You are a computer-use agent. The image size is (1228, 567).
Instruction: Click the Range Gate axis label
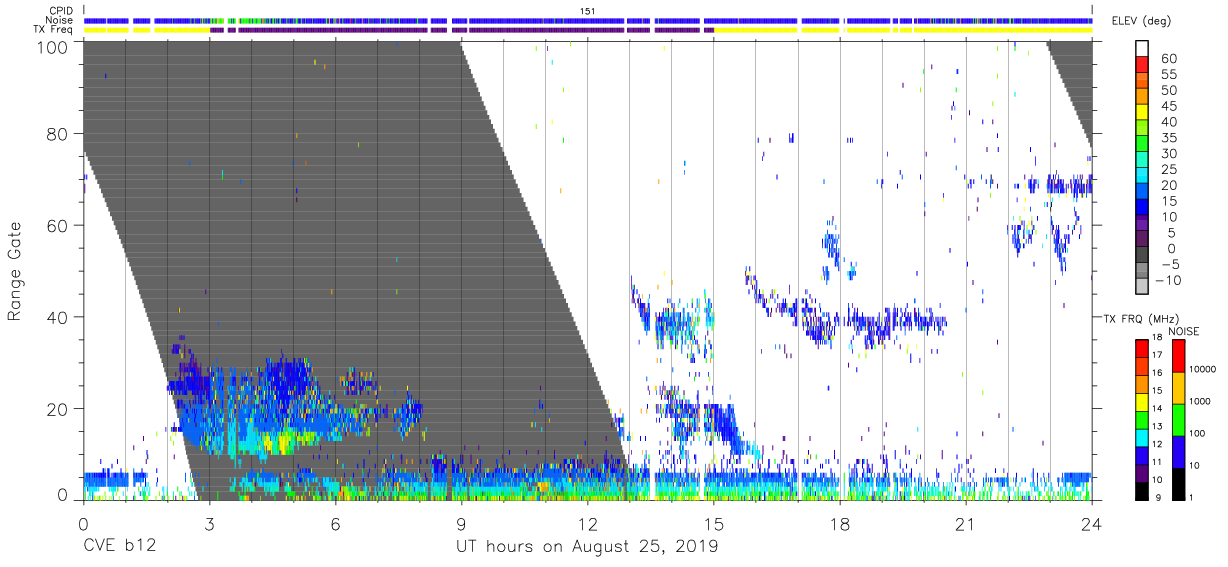point(15,271)
